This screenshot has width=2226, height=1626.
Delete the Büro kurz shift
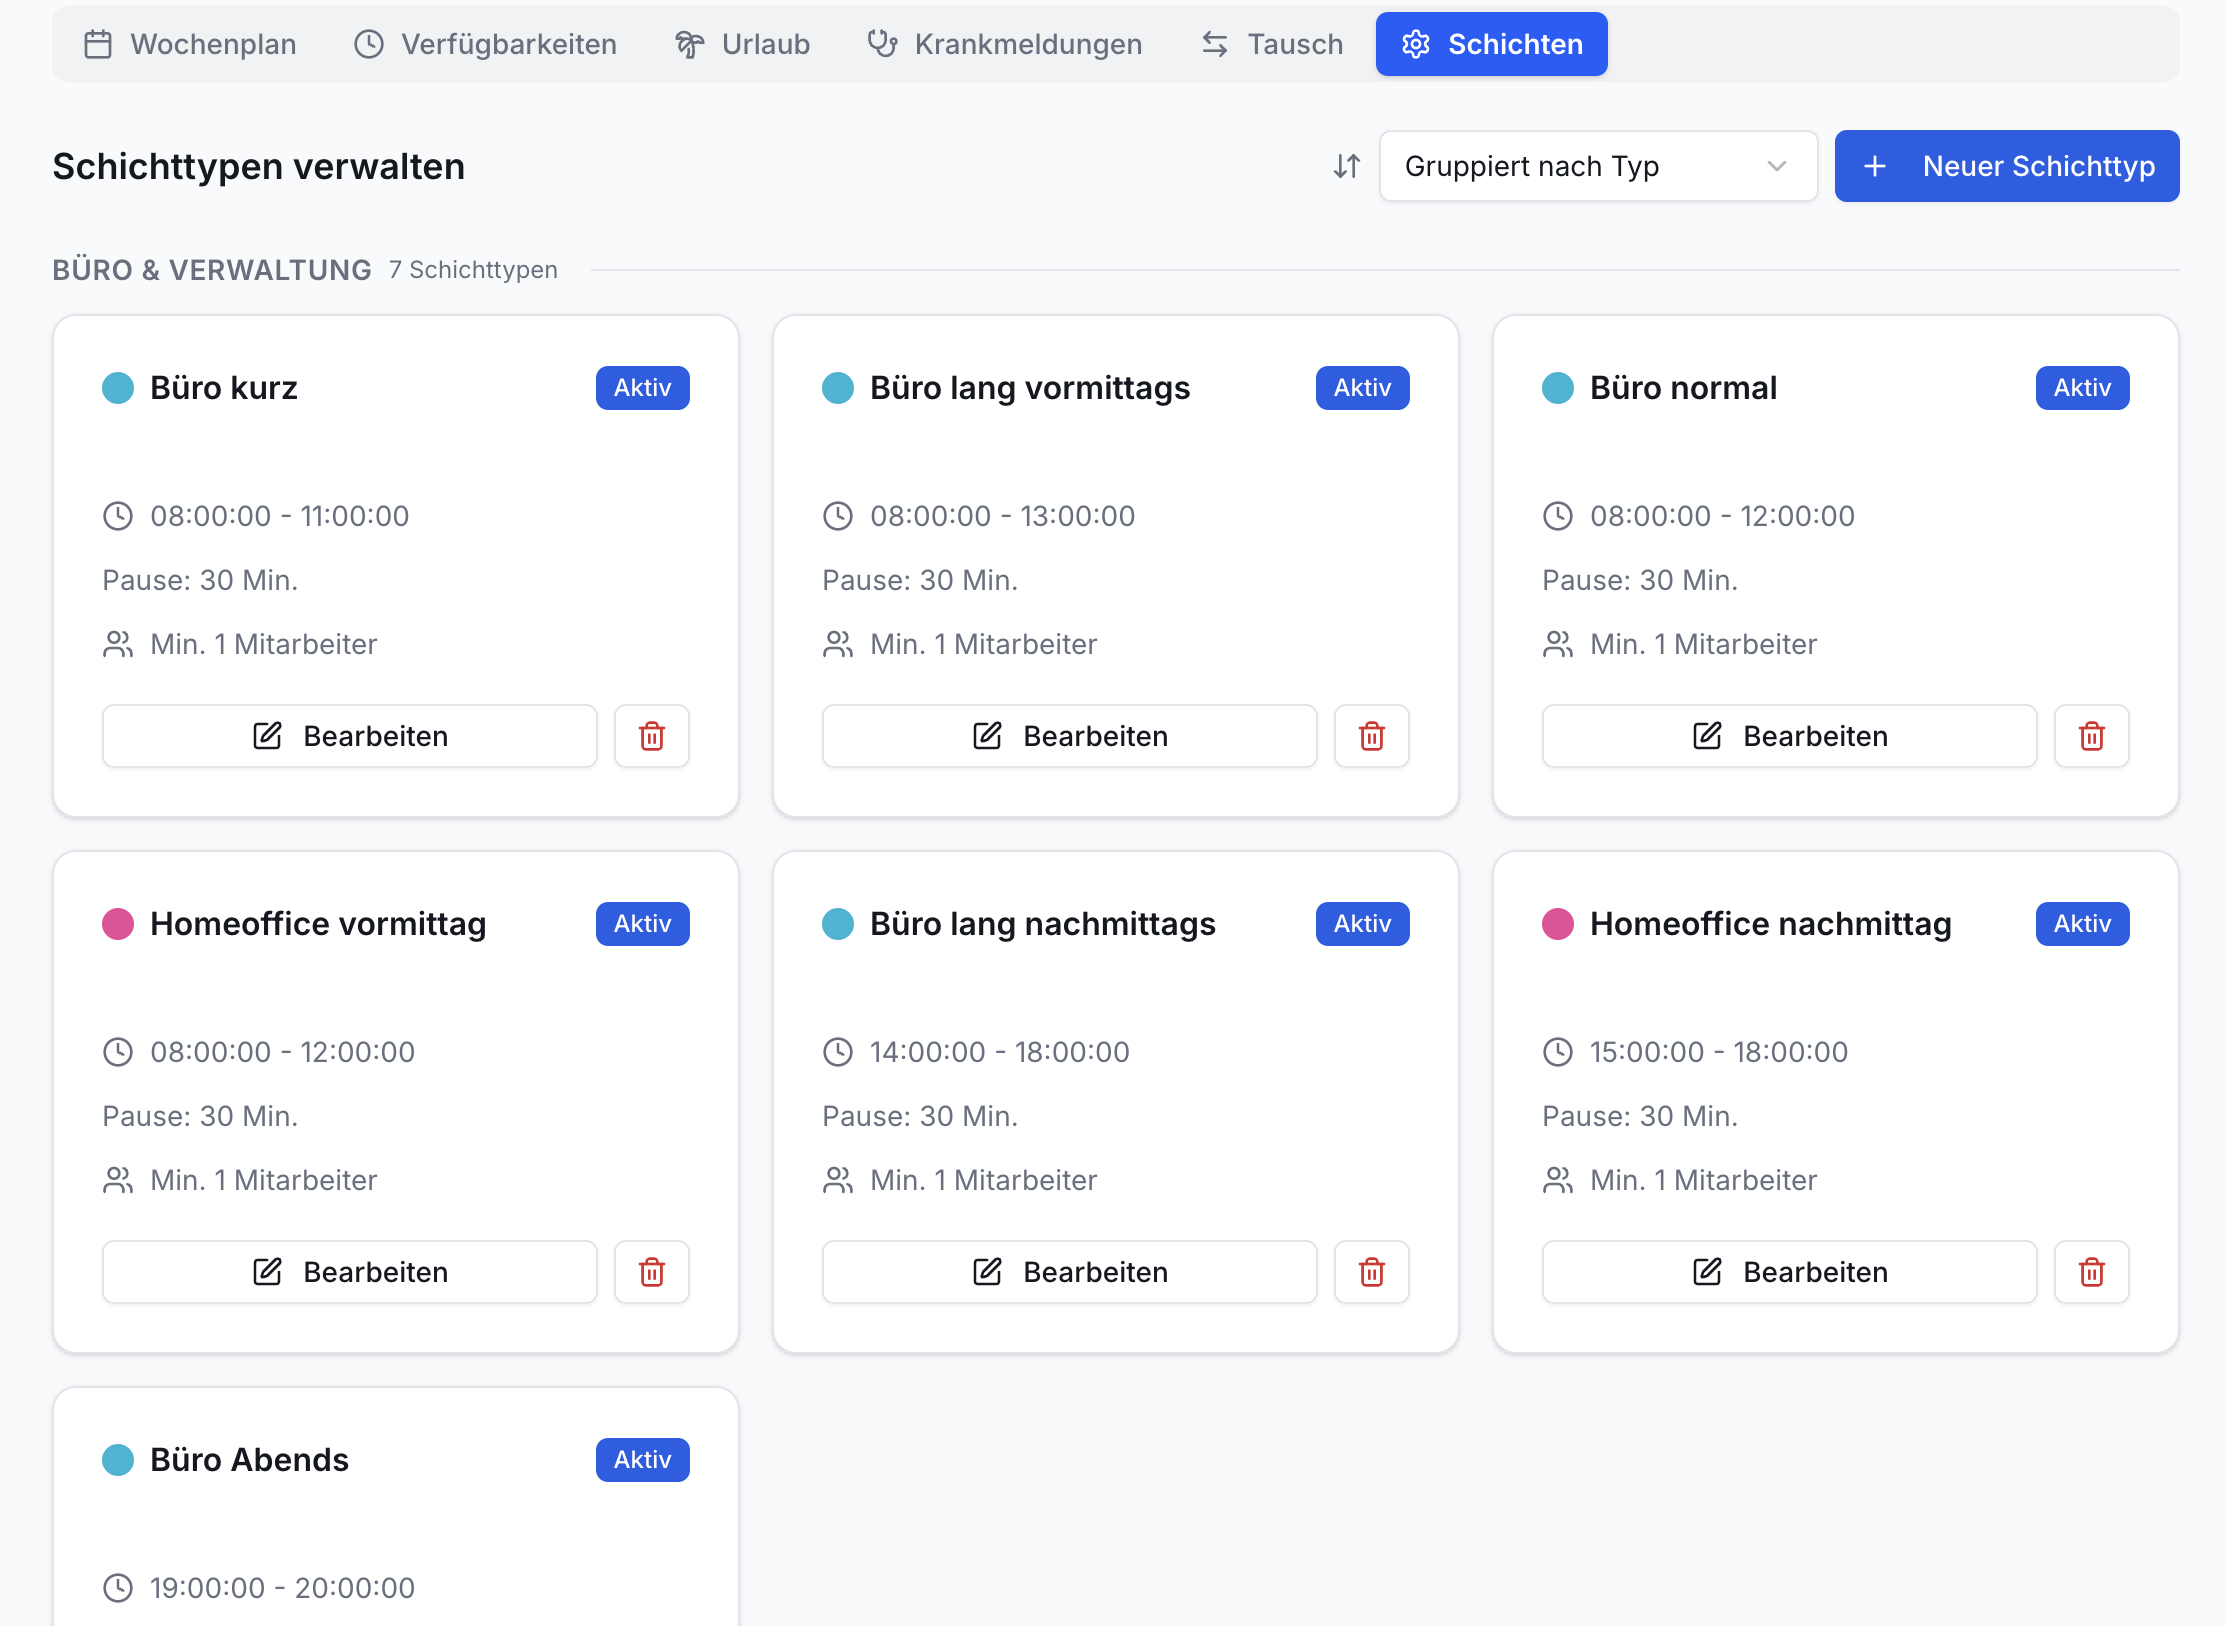652,736
